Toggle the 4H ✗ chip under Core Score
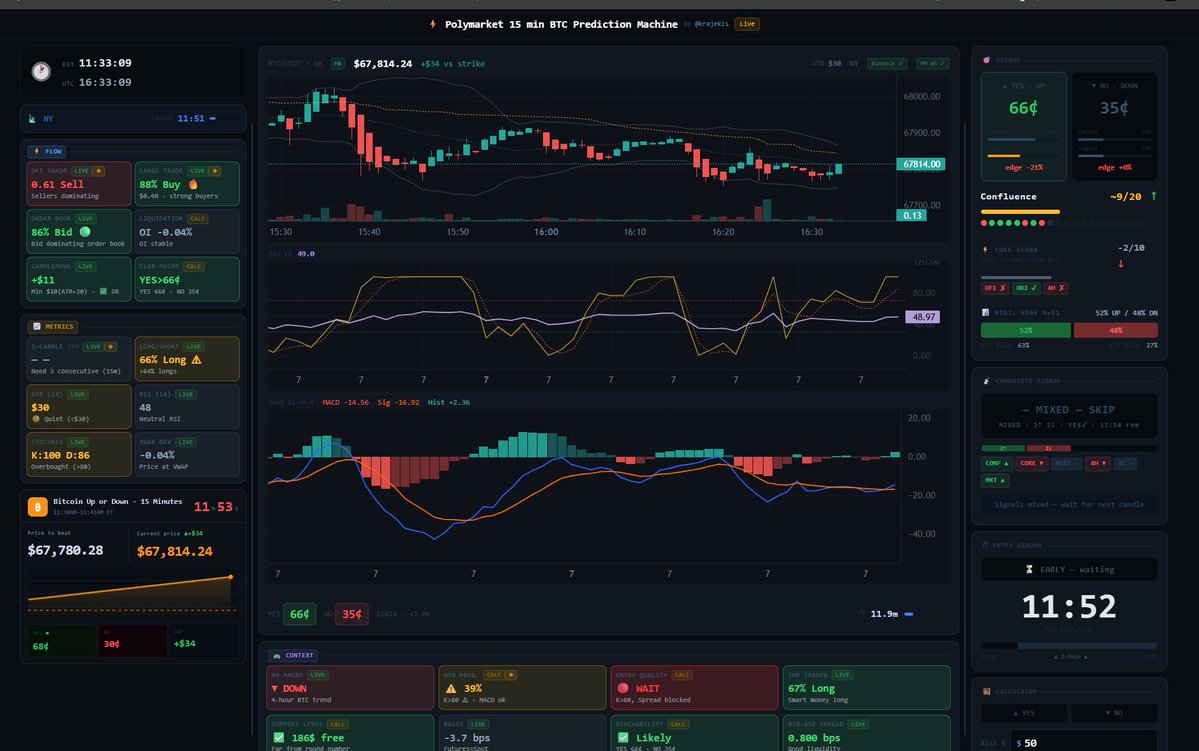 [x=1055, y=288]
